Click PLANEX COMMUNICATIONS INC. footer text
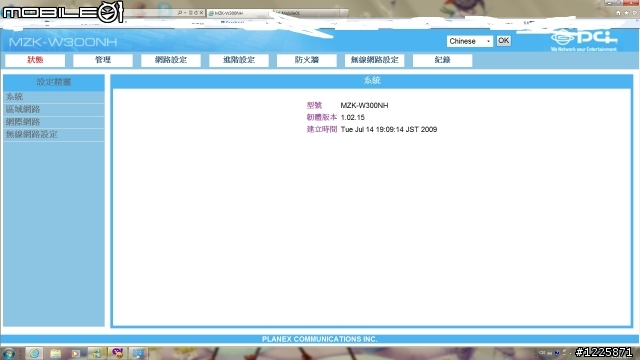This screenshot has width=640, height=360. coord(320,339)
